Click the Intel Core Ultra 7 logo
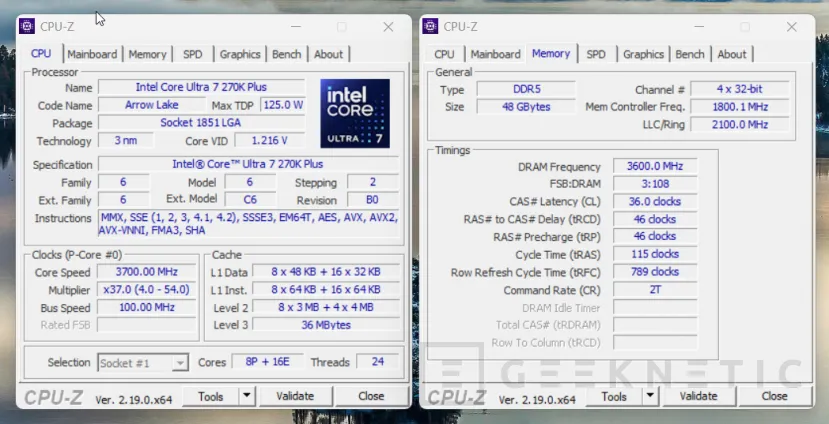Screen dimensions: 829x424 355,113
